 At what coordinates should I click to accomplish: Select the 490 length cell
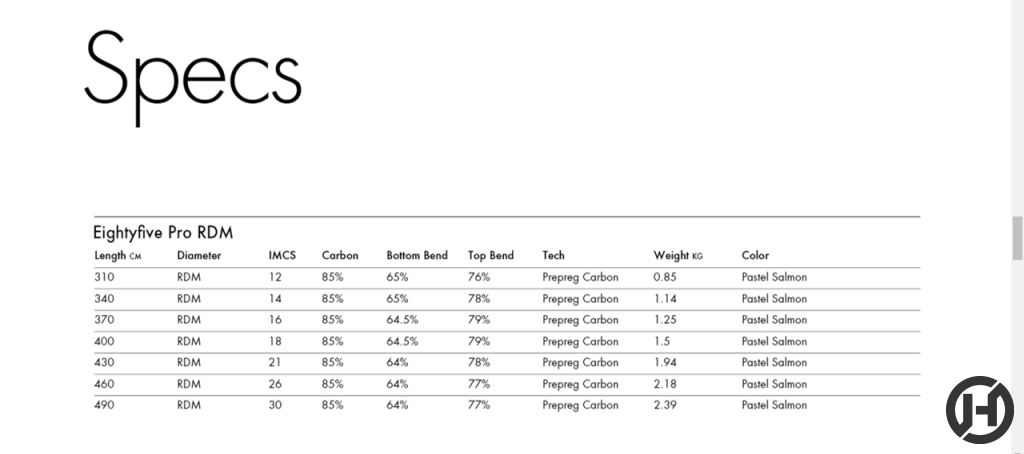(105, 406)
